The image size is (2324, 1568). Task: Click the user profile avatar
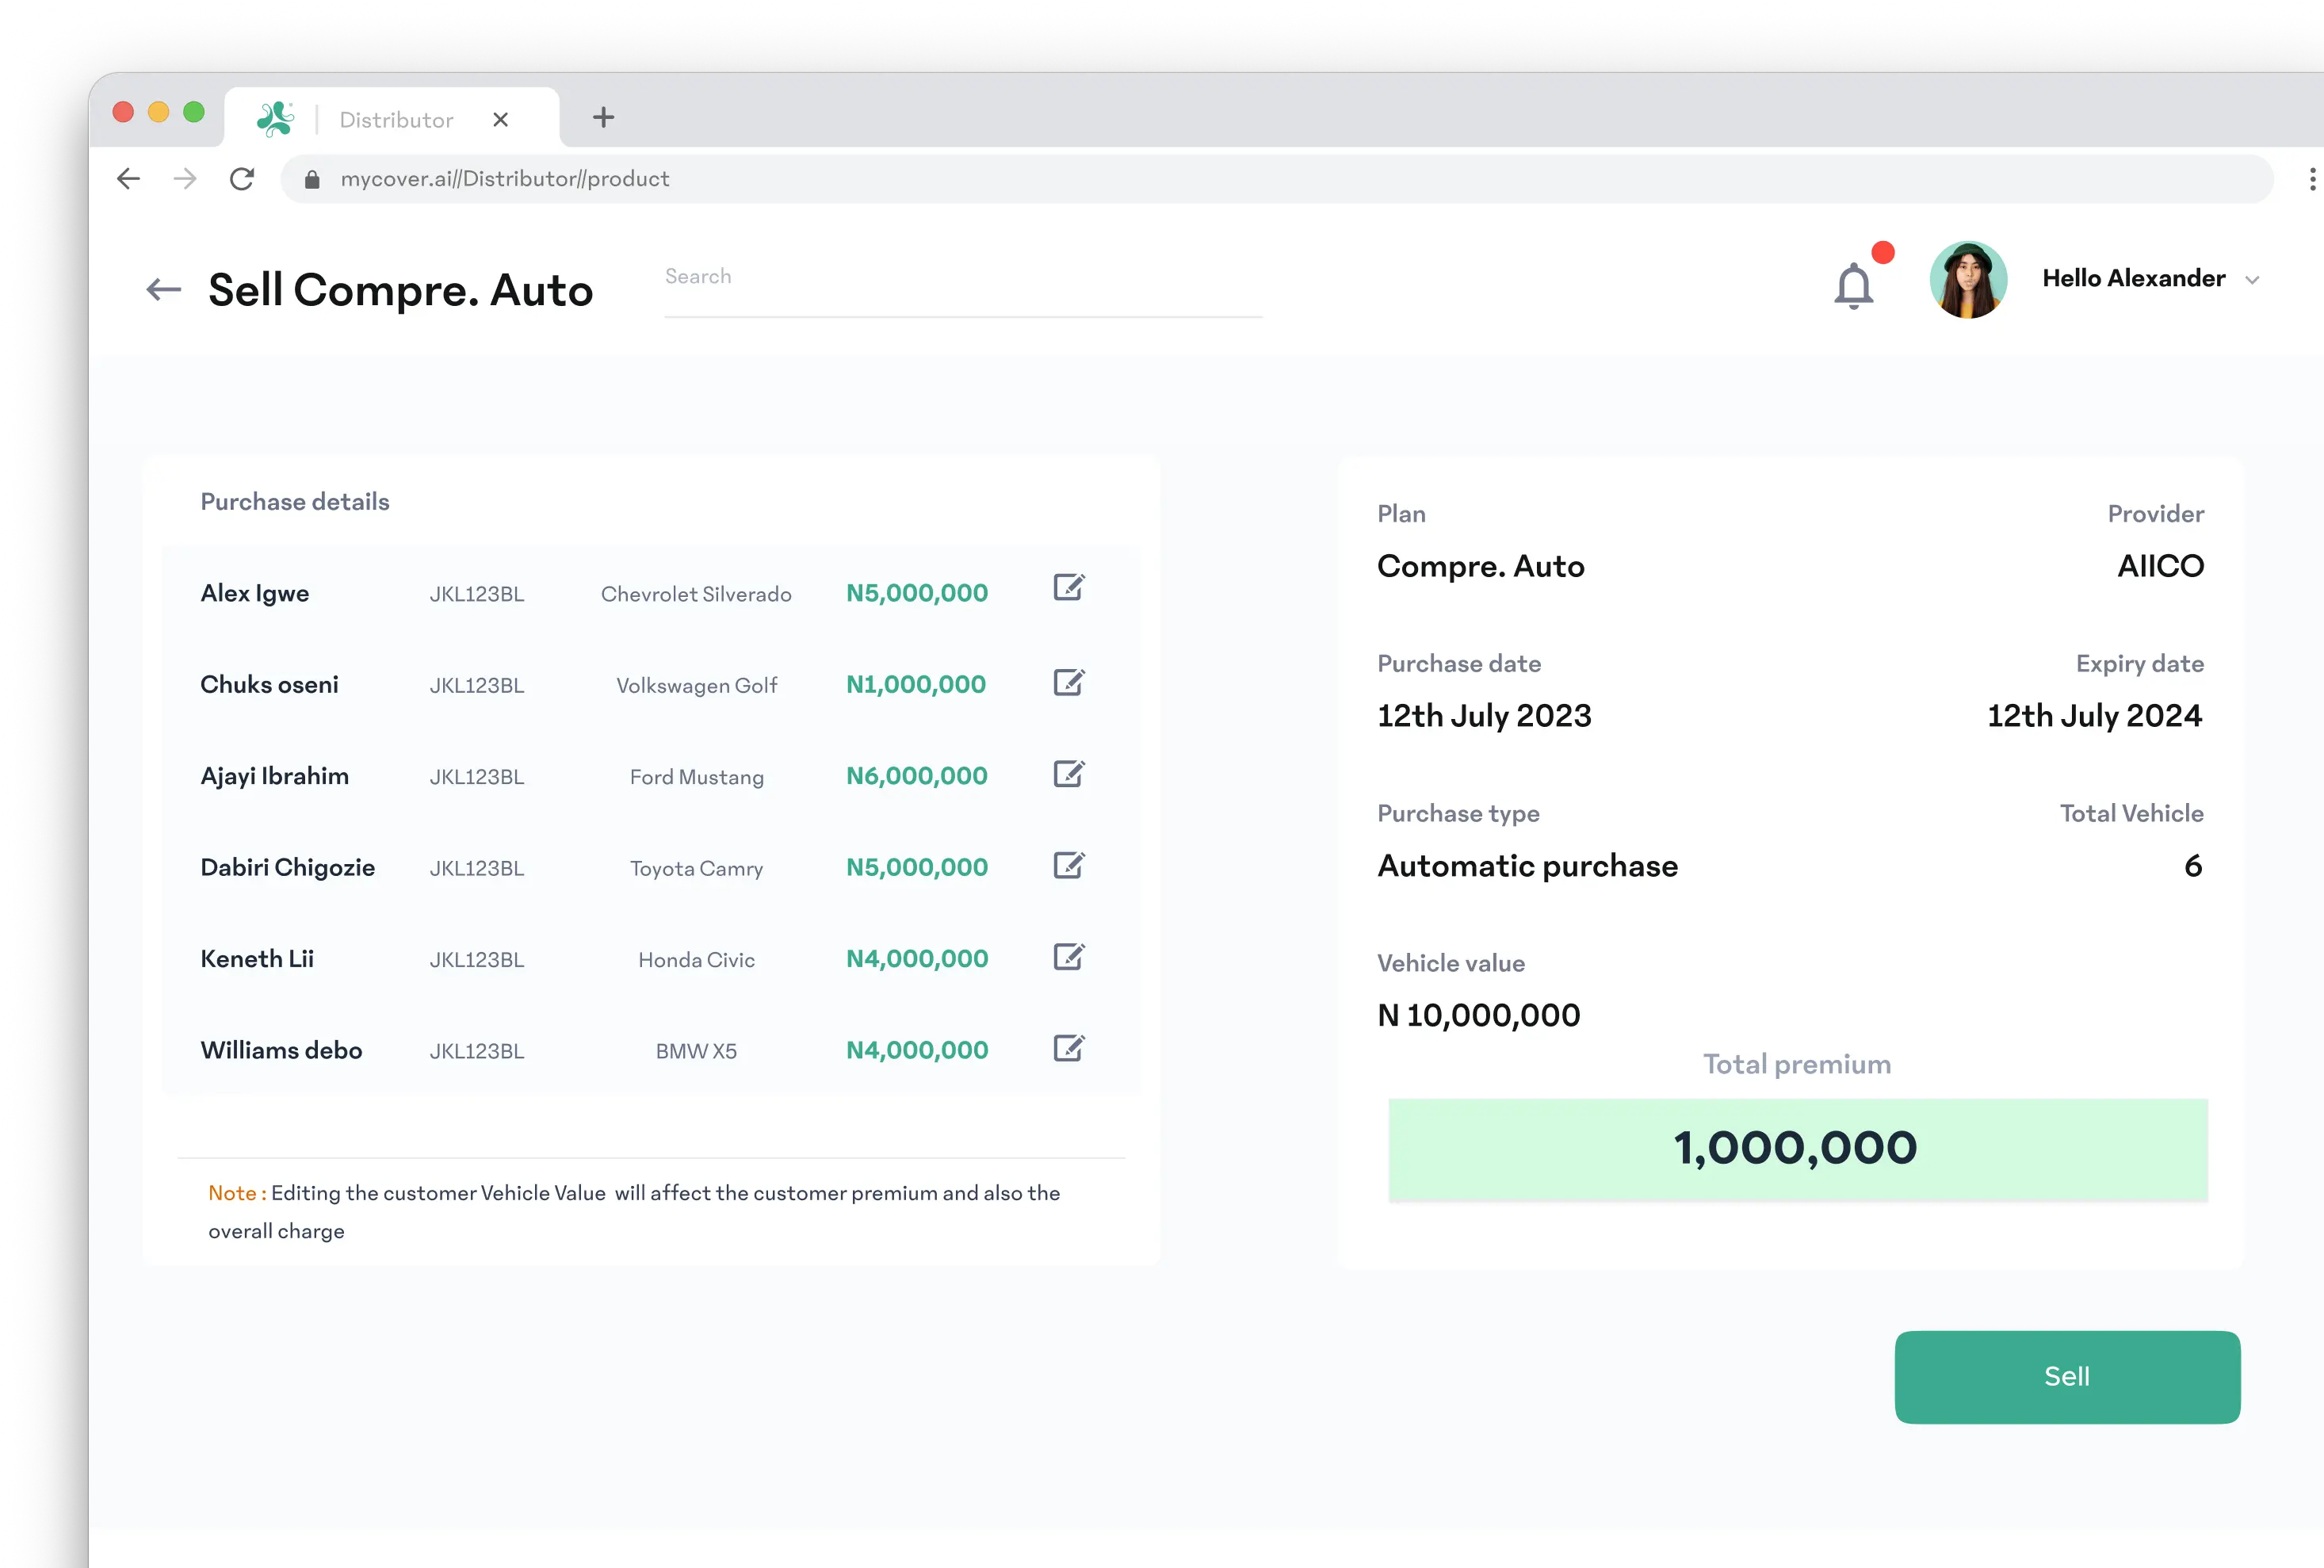(1967, 280)
